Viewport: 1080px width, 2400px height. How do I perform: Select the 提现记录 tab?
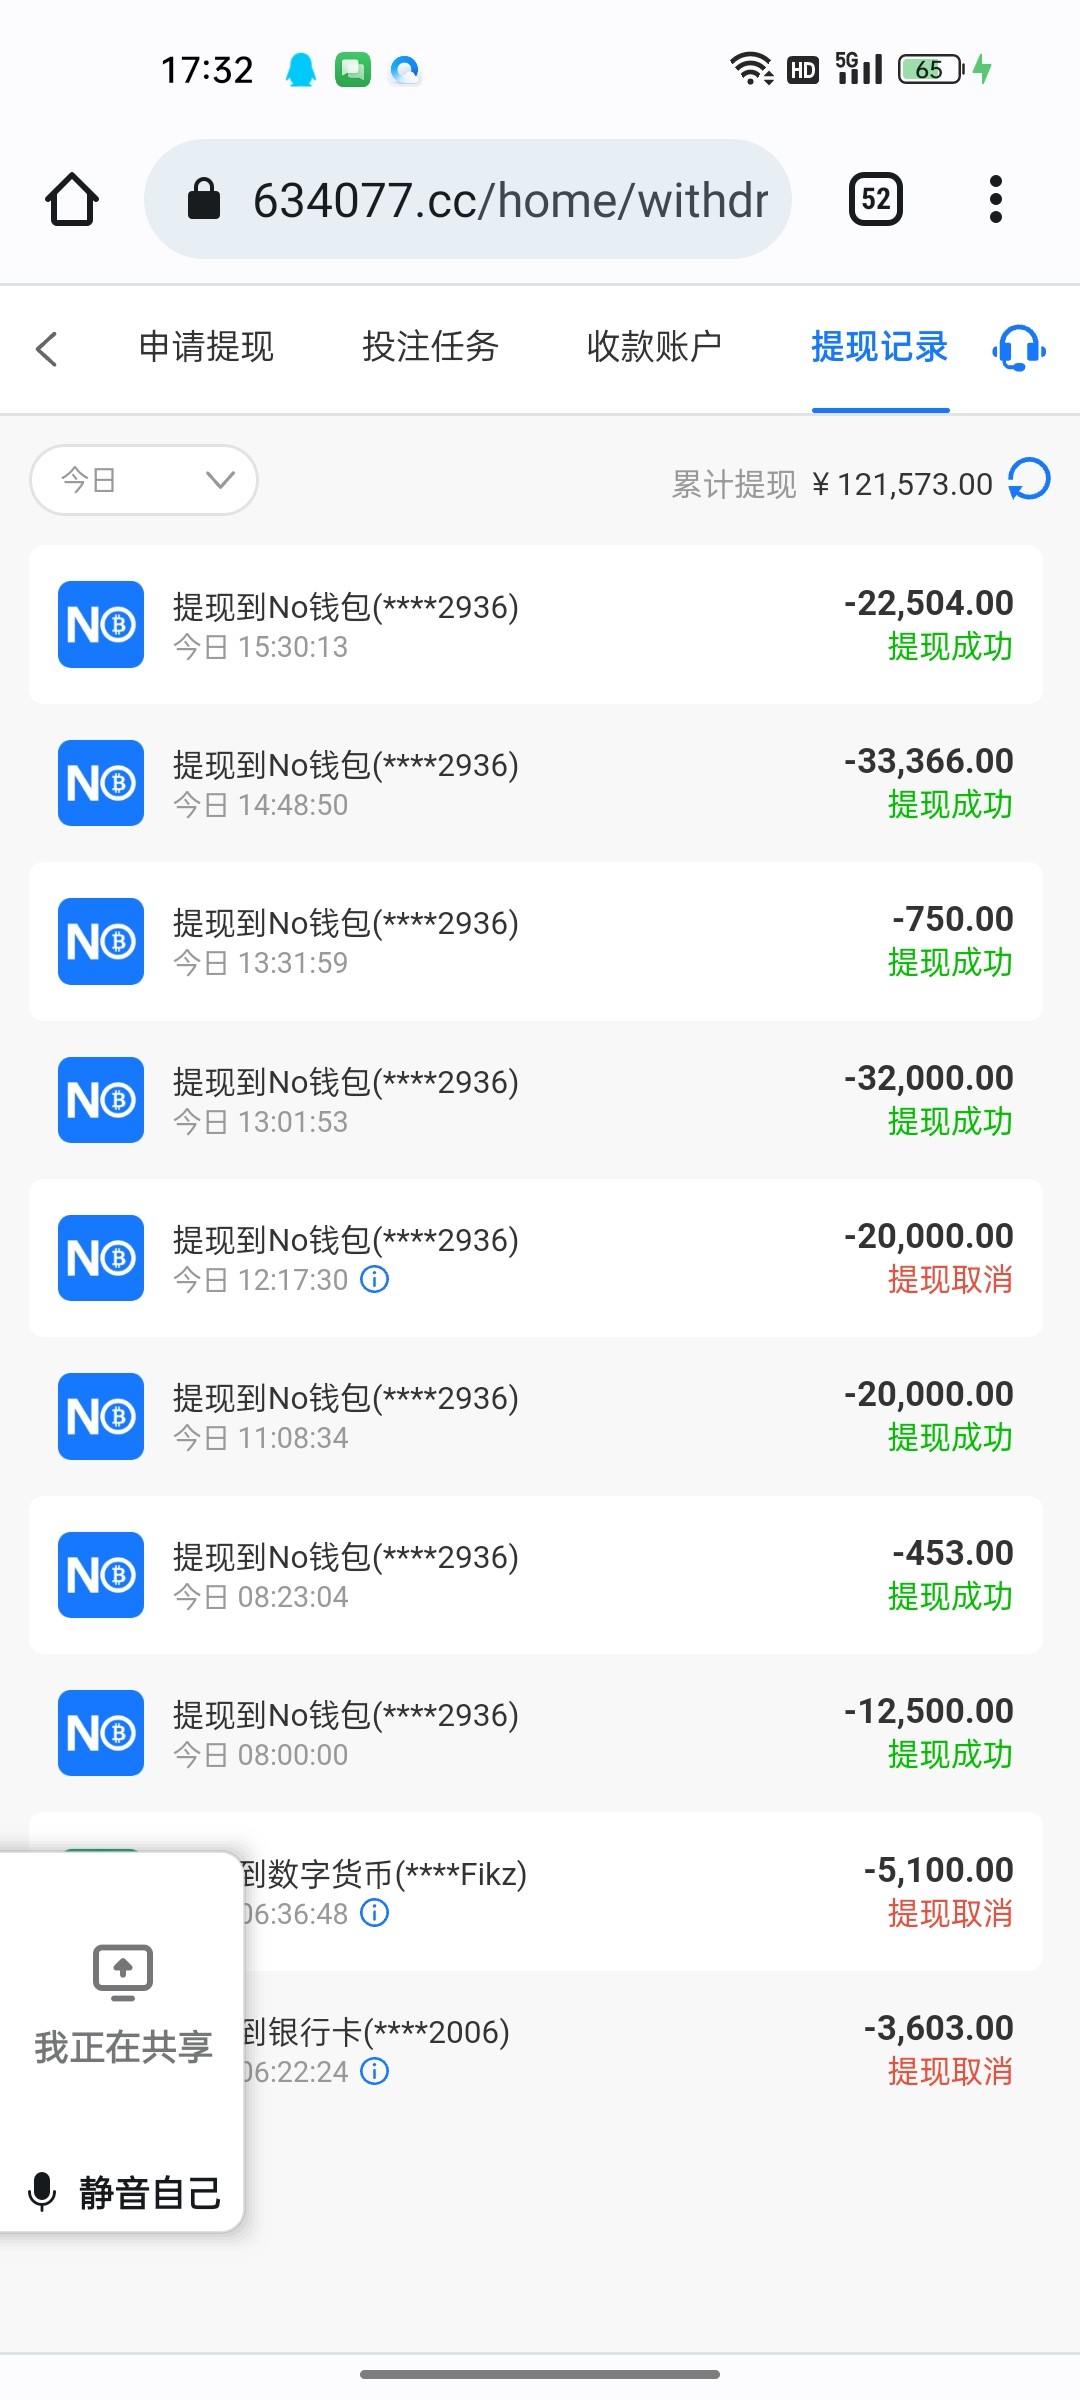879,347
